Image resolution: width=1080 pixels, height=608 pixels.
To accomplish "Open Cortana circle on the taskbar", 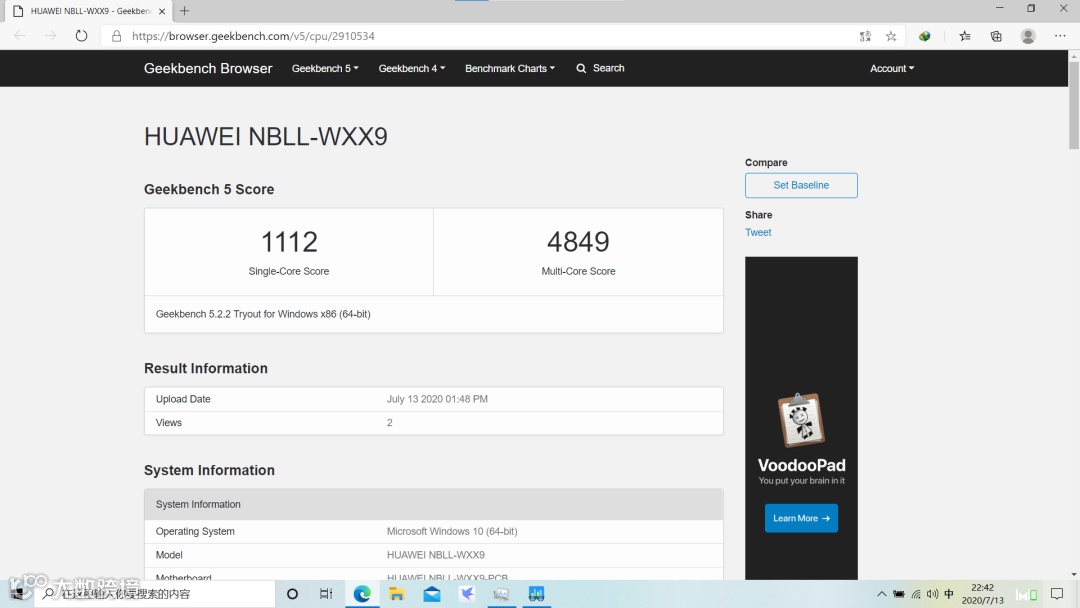I will click(292, 594).
